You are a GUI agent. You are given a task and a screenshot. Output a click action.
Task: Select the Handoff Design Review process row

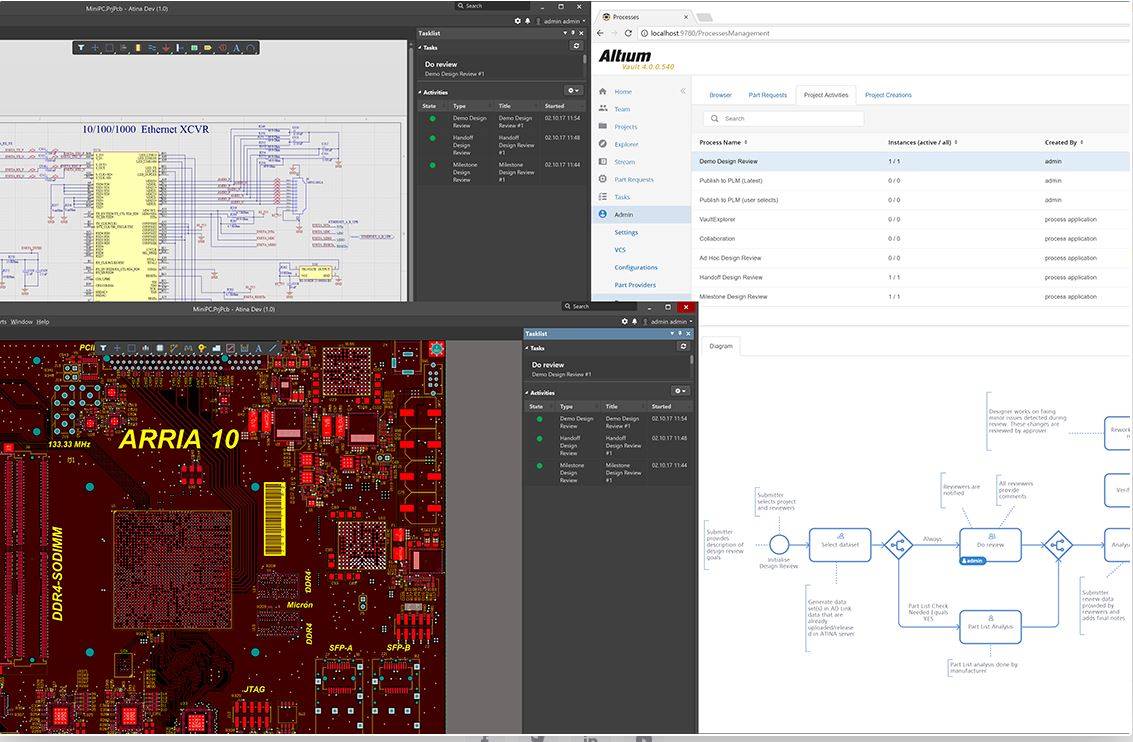[730, 277]
